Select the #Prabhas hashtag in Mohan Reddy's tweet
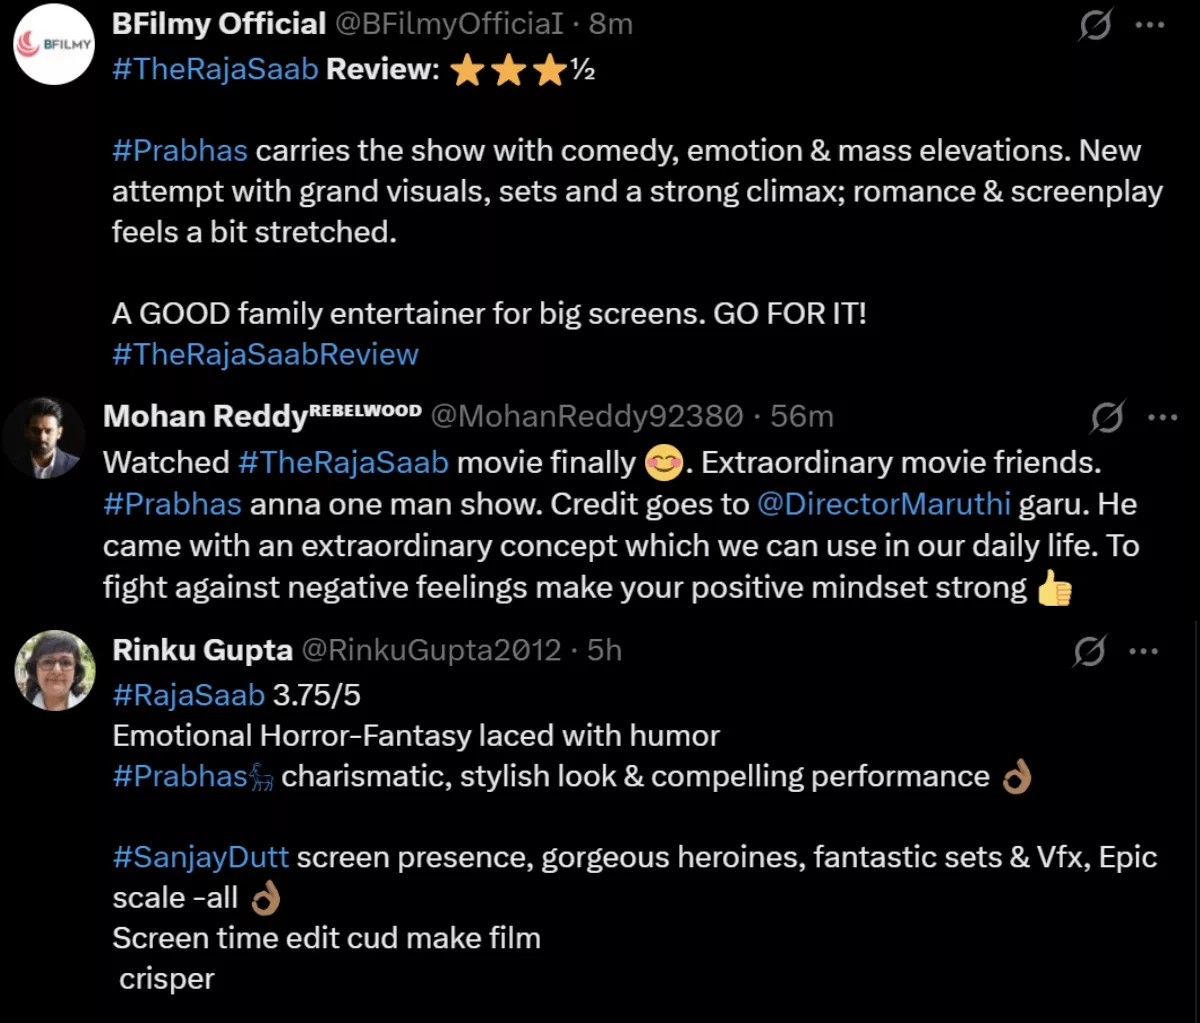This screenshot has width=1200, height=1023. tap(171, 504)
